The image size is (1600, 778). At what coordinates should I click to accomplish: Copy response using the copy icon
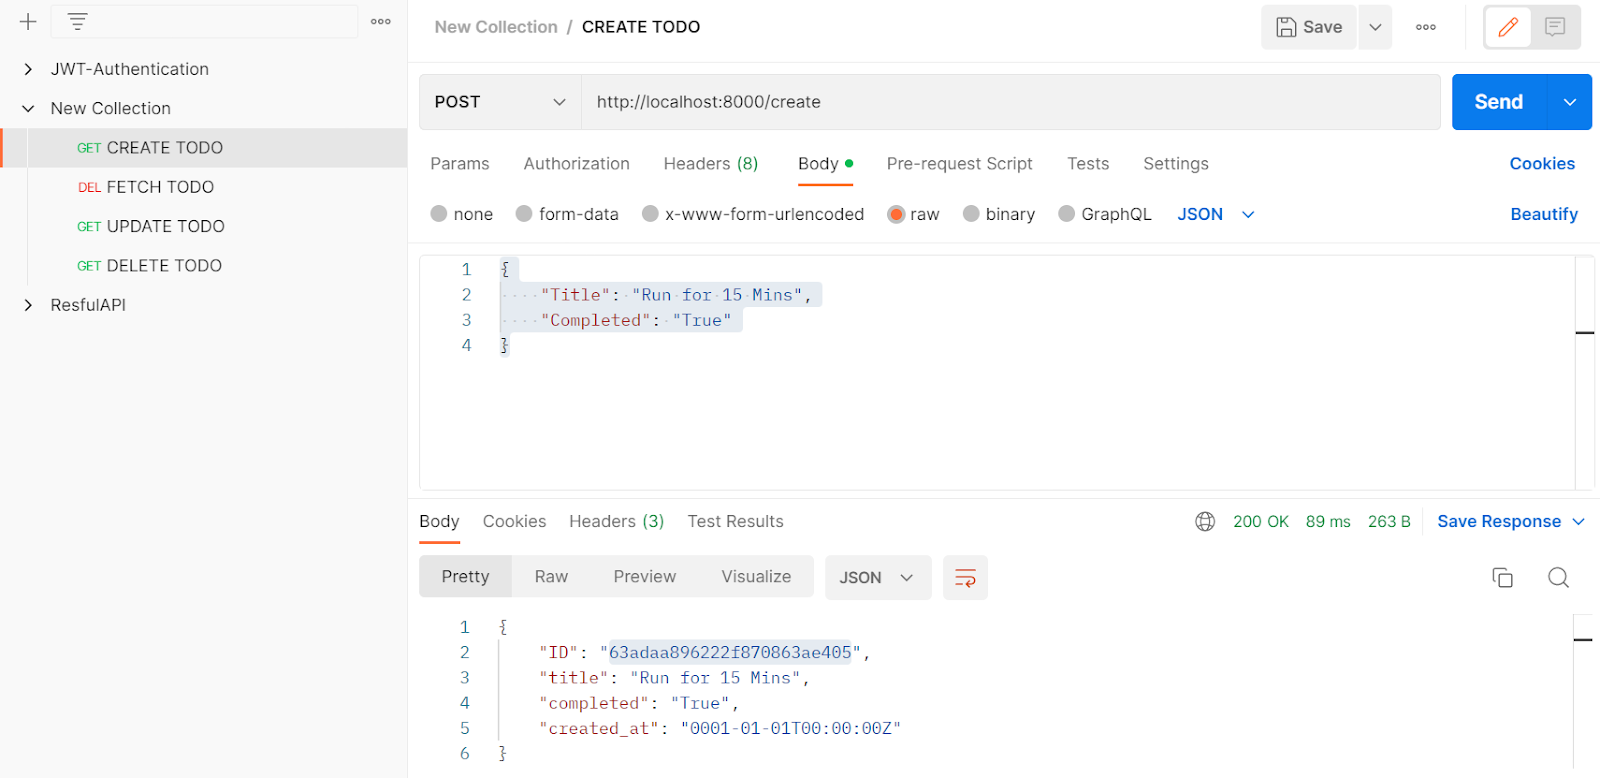tap(1502, 578)
